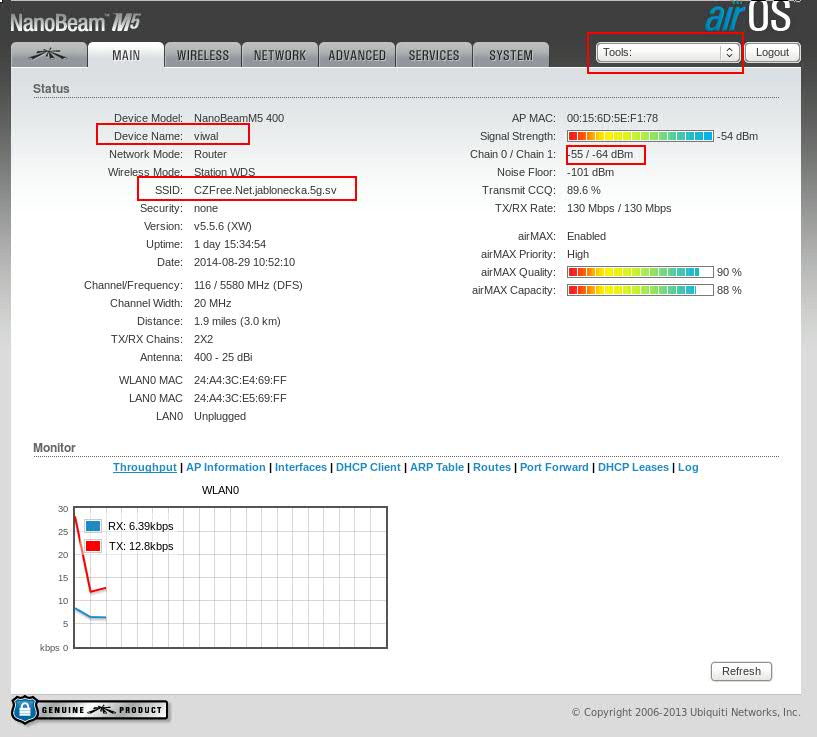Select the version 'v5.5.6 (XW)'

point(222,226)
